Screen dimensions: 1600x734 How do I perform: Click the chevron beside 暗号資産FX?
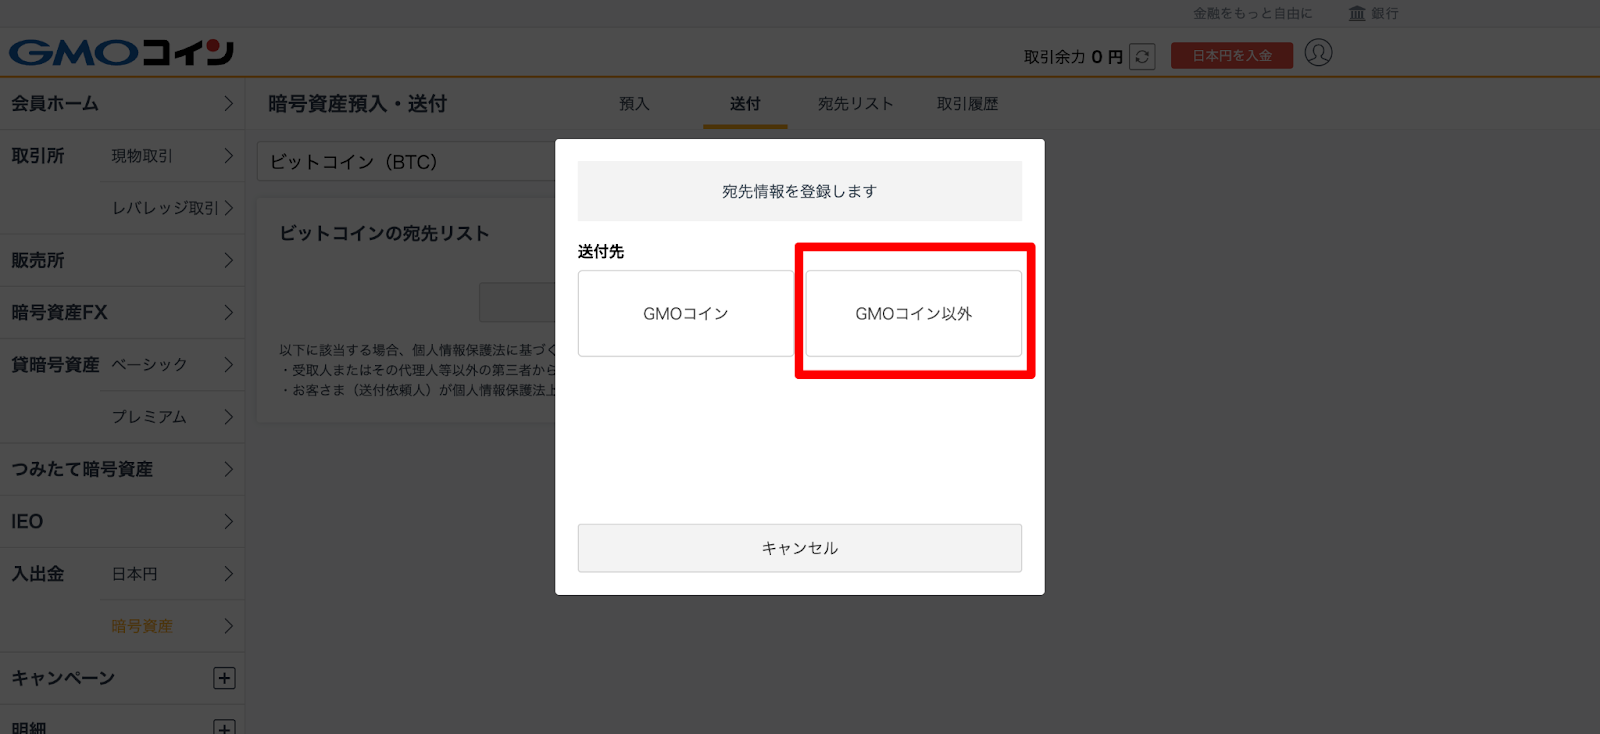(x=228, y=313)
